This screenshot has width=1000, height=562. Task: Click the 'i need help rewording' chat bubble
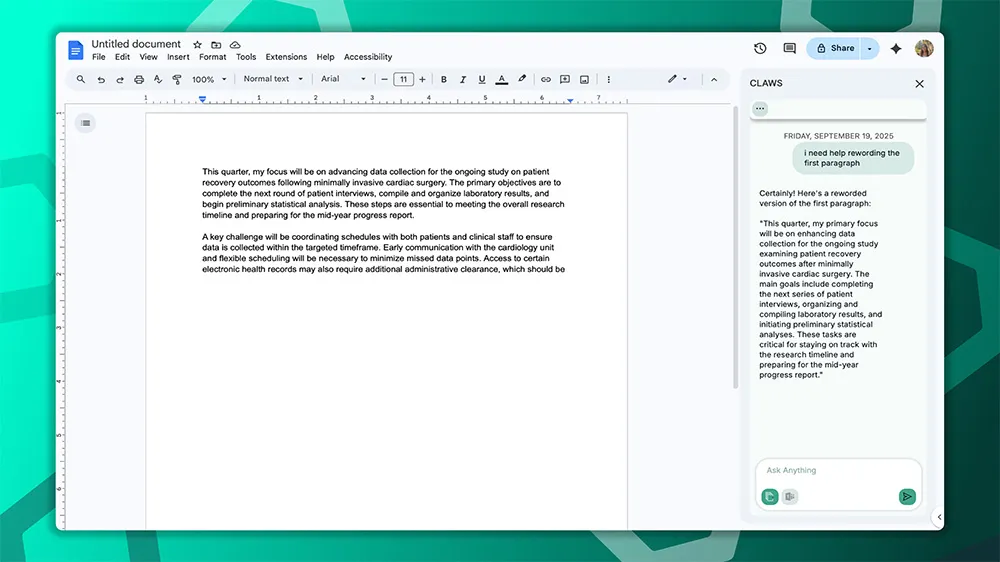pos(853,158)
